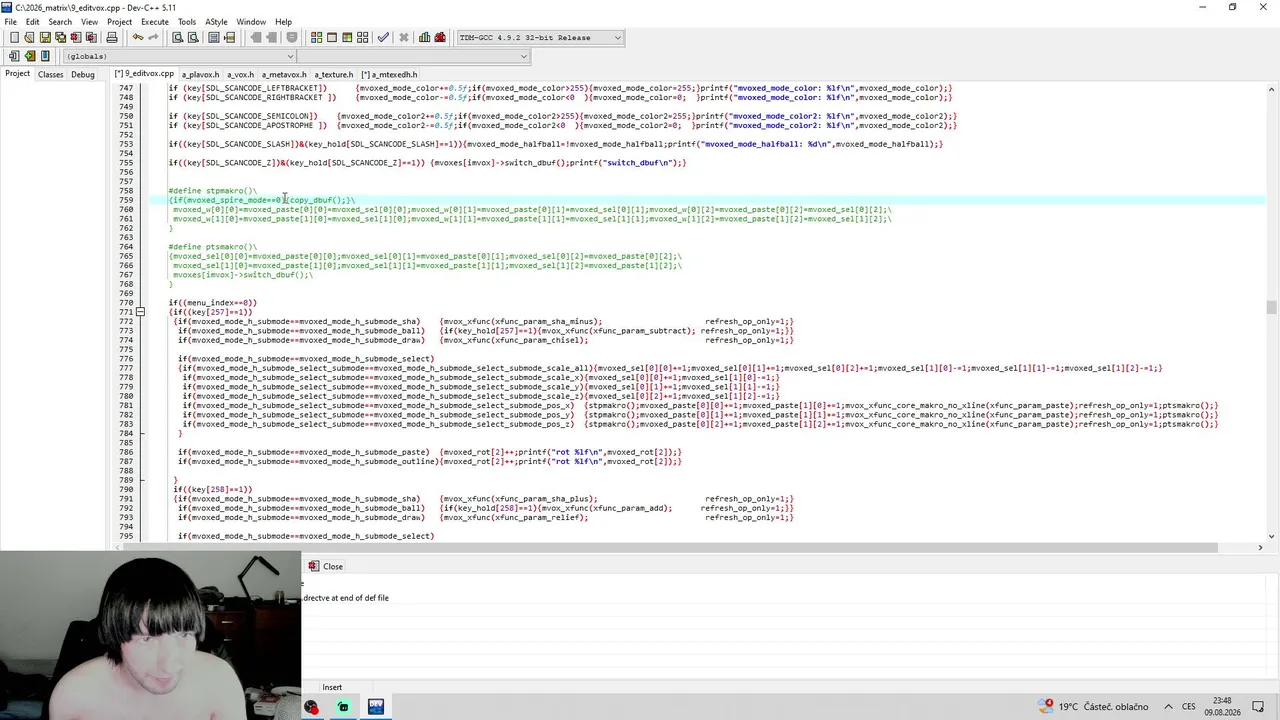The width and height of the screenshot is (1280, 720).
Task: Switch to the Classes sidebar tab
Action: coord(50,74)
